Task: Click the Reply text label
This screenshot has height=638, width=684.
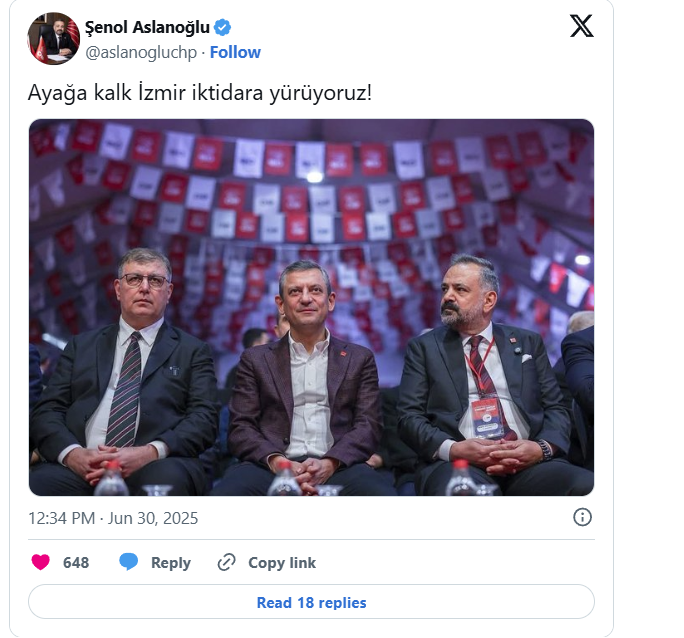Action: coord(170,563)
